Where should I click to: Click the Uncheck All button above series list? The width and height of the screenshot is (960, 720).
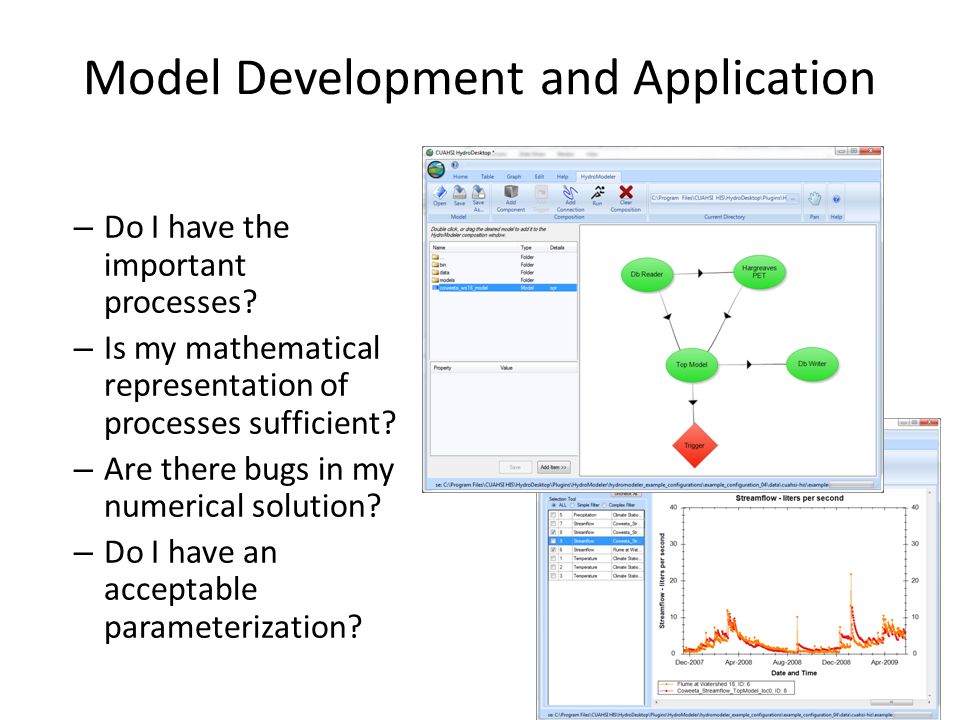coord(626,495)
